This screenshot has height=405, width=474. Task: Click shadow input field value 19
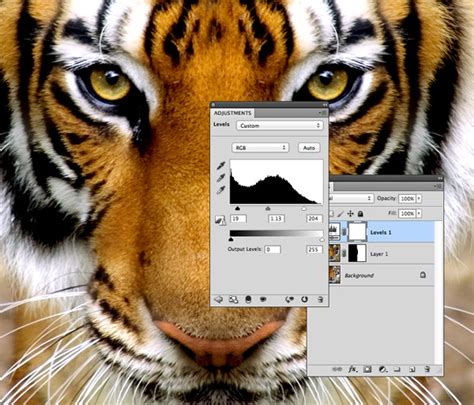point(238,219)
